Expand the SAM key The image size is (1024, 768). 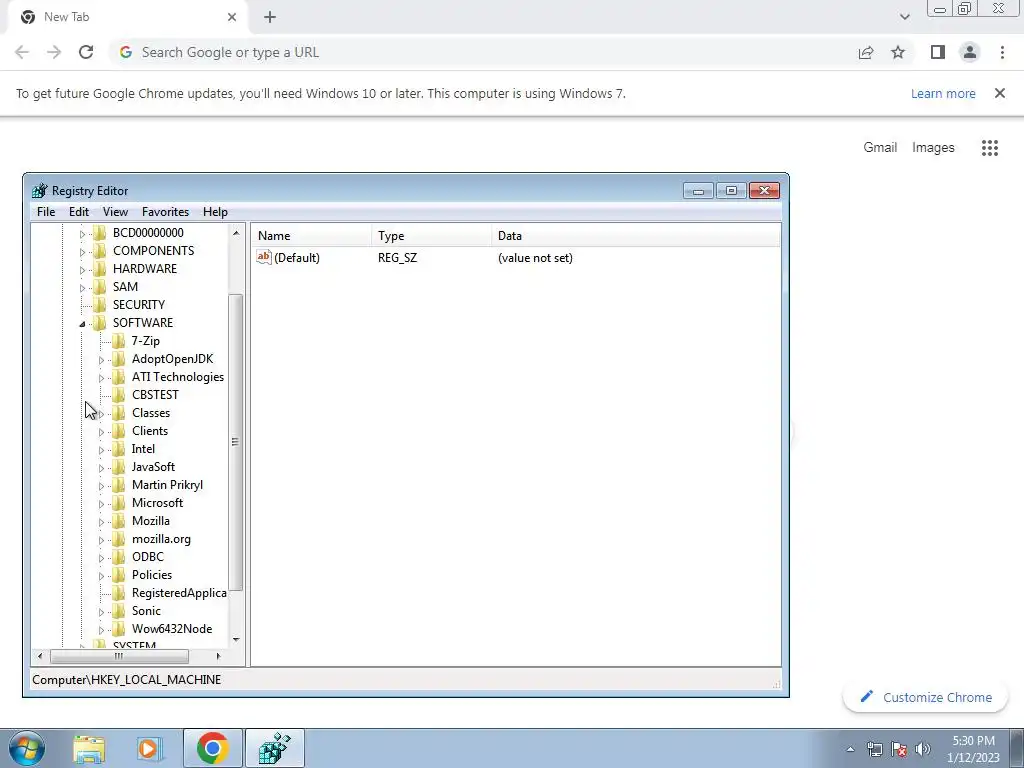click(x=82, y=288)
